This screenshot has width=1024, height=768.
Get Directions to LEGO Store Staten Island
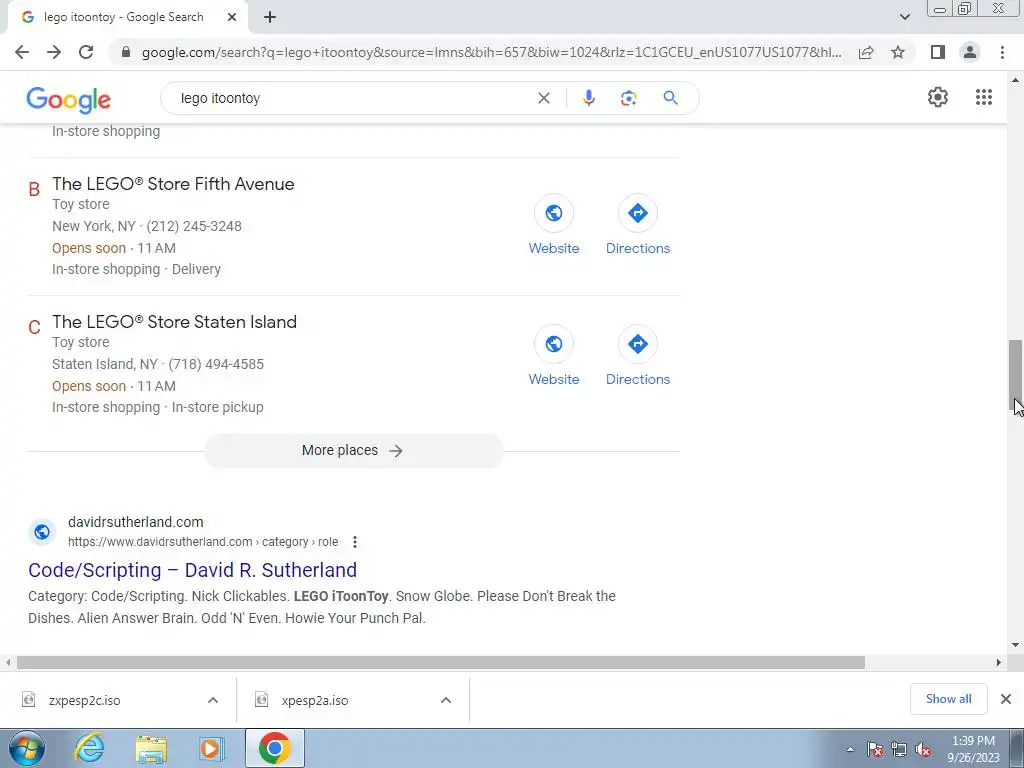638,356
